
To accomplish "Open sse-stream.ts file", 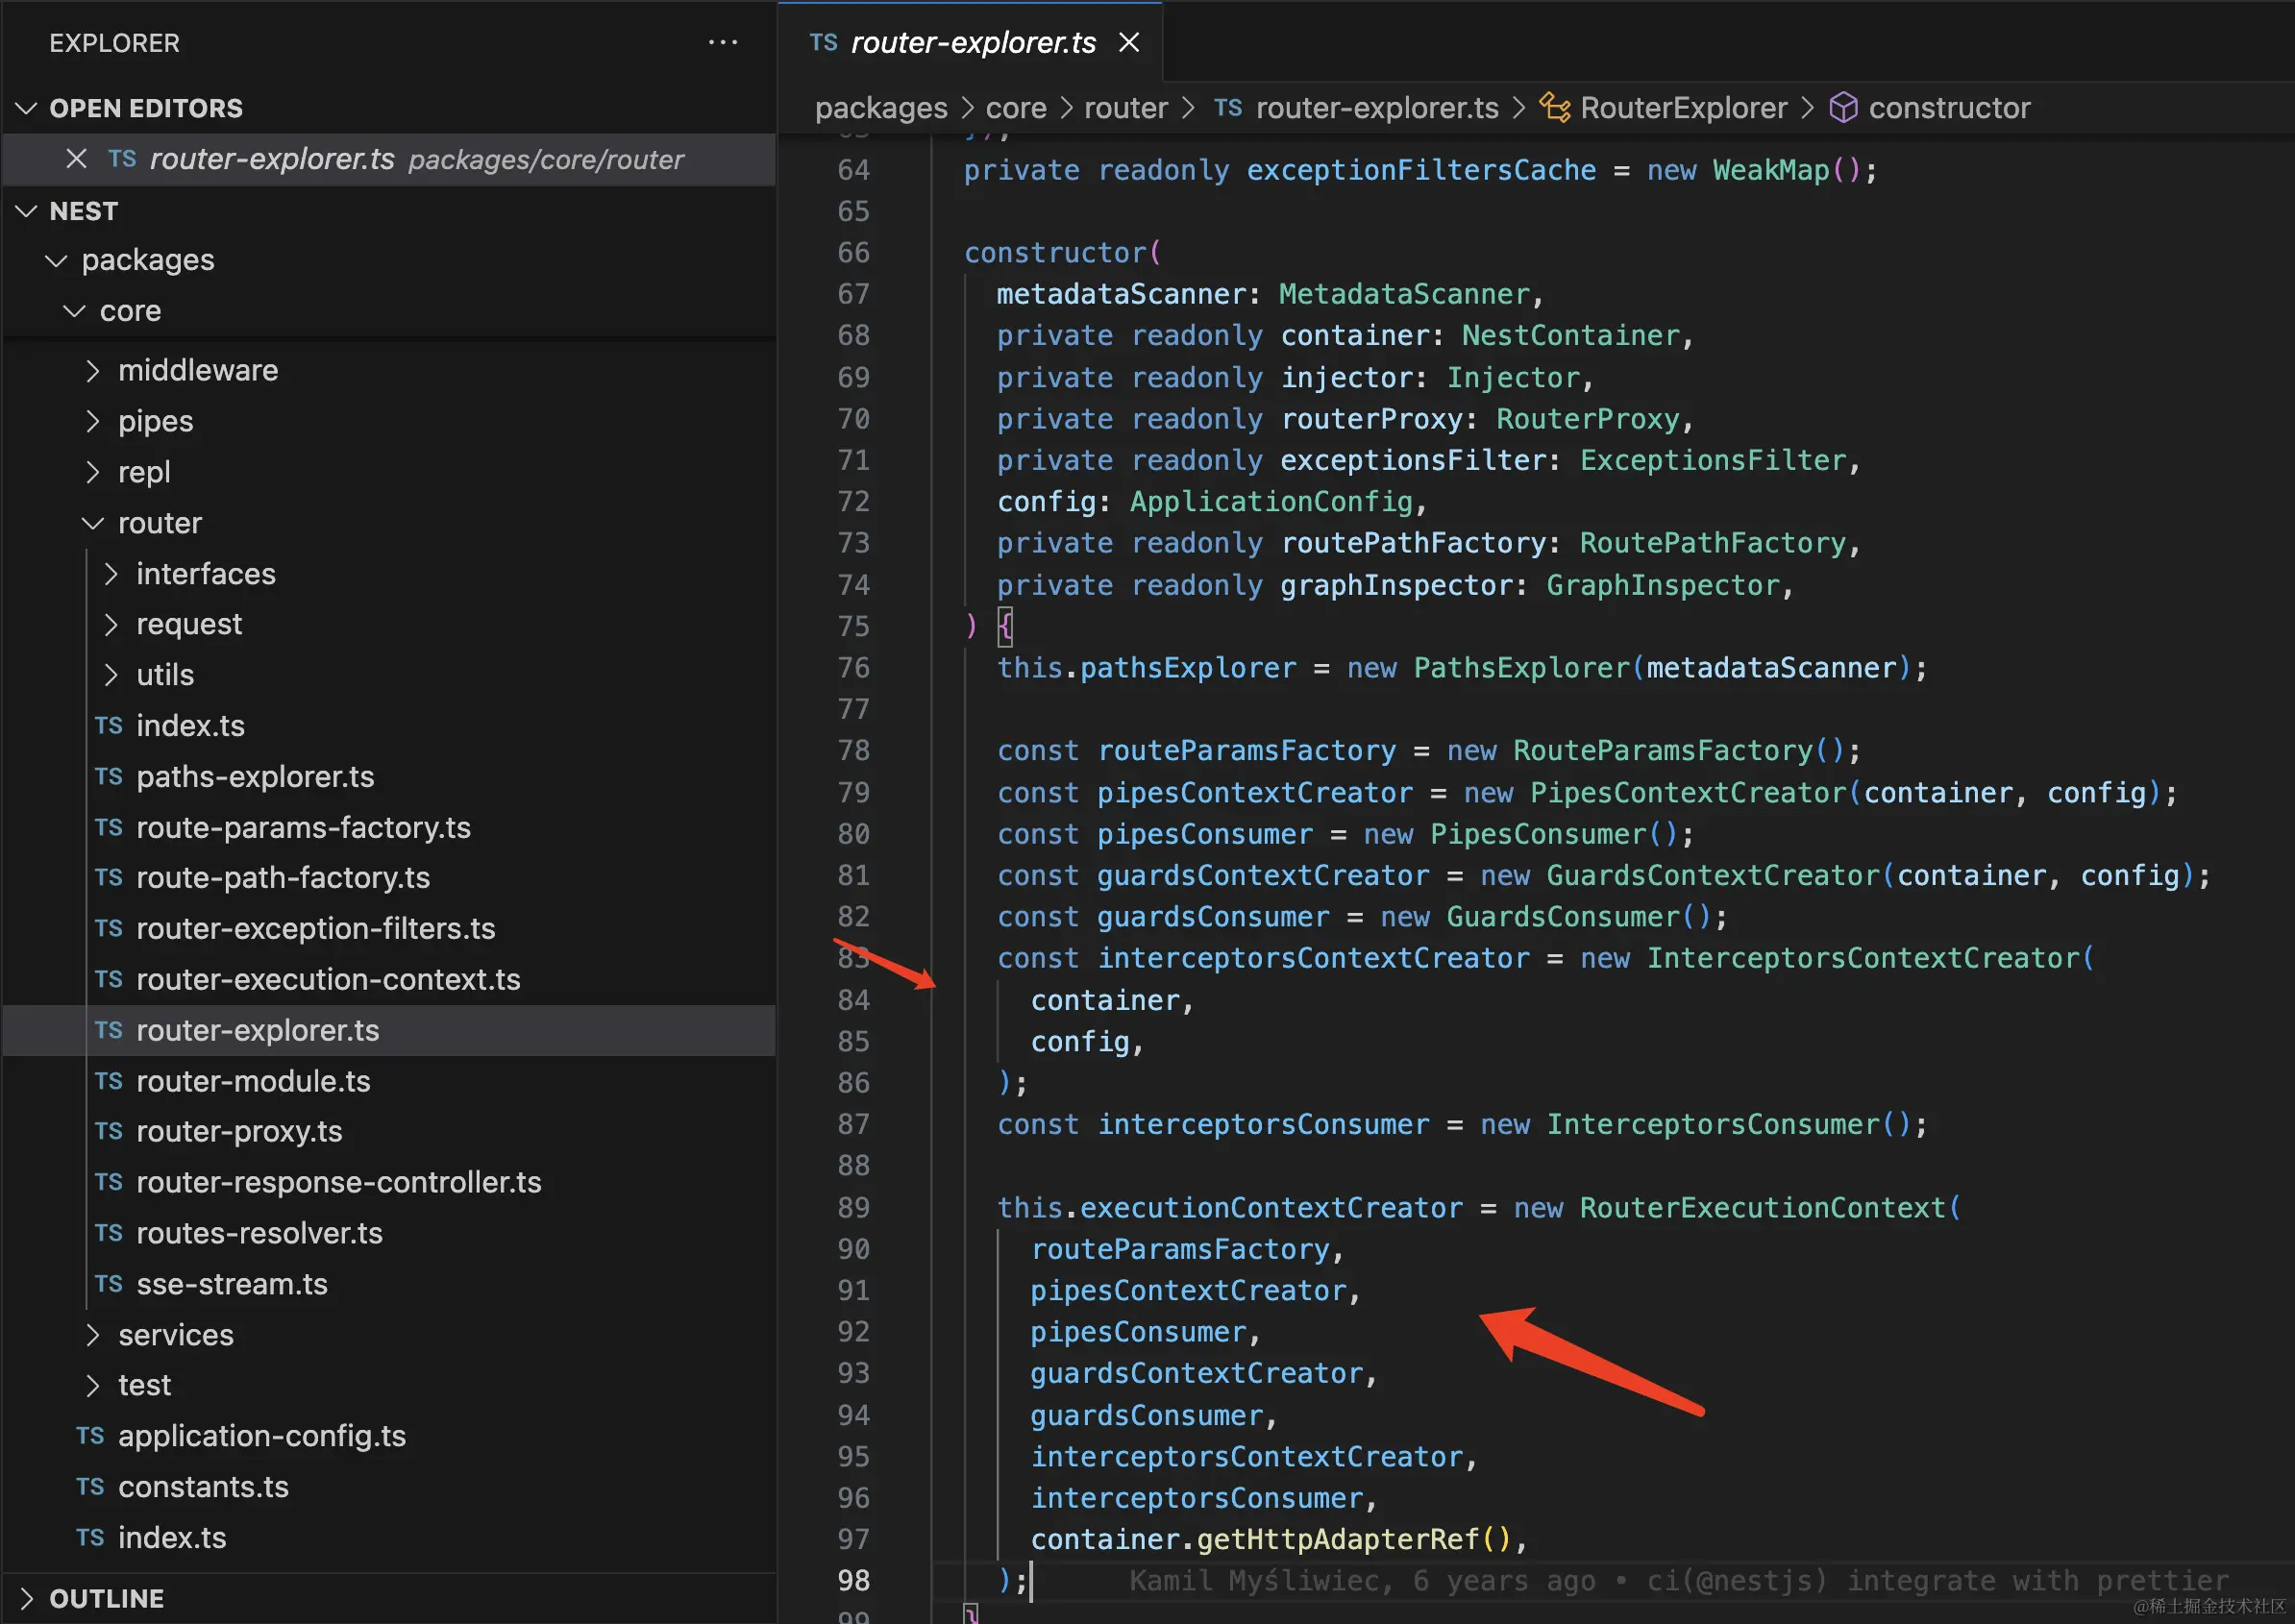I will [x=232, y=1284].
